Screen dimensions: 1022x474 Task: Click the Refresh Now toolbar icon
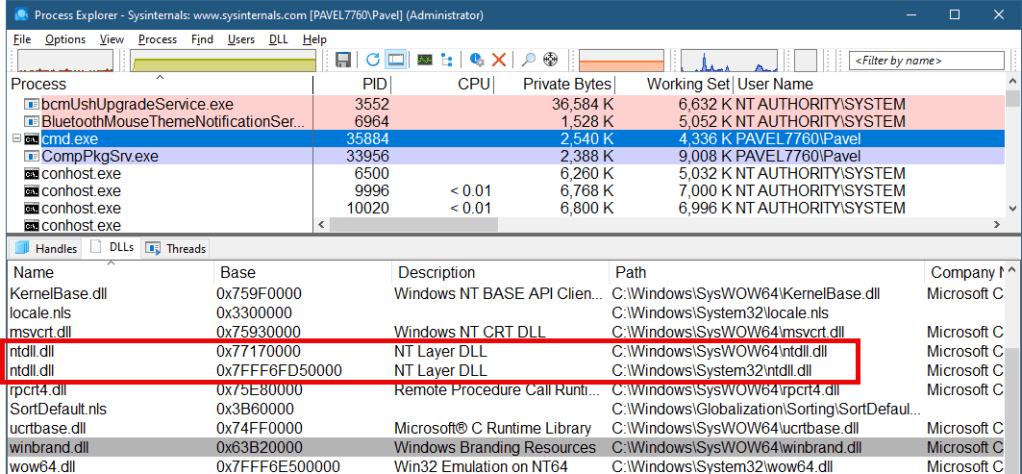pos(372,60)
